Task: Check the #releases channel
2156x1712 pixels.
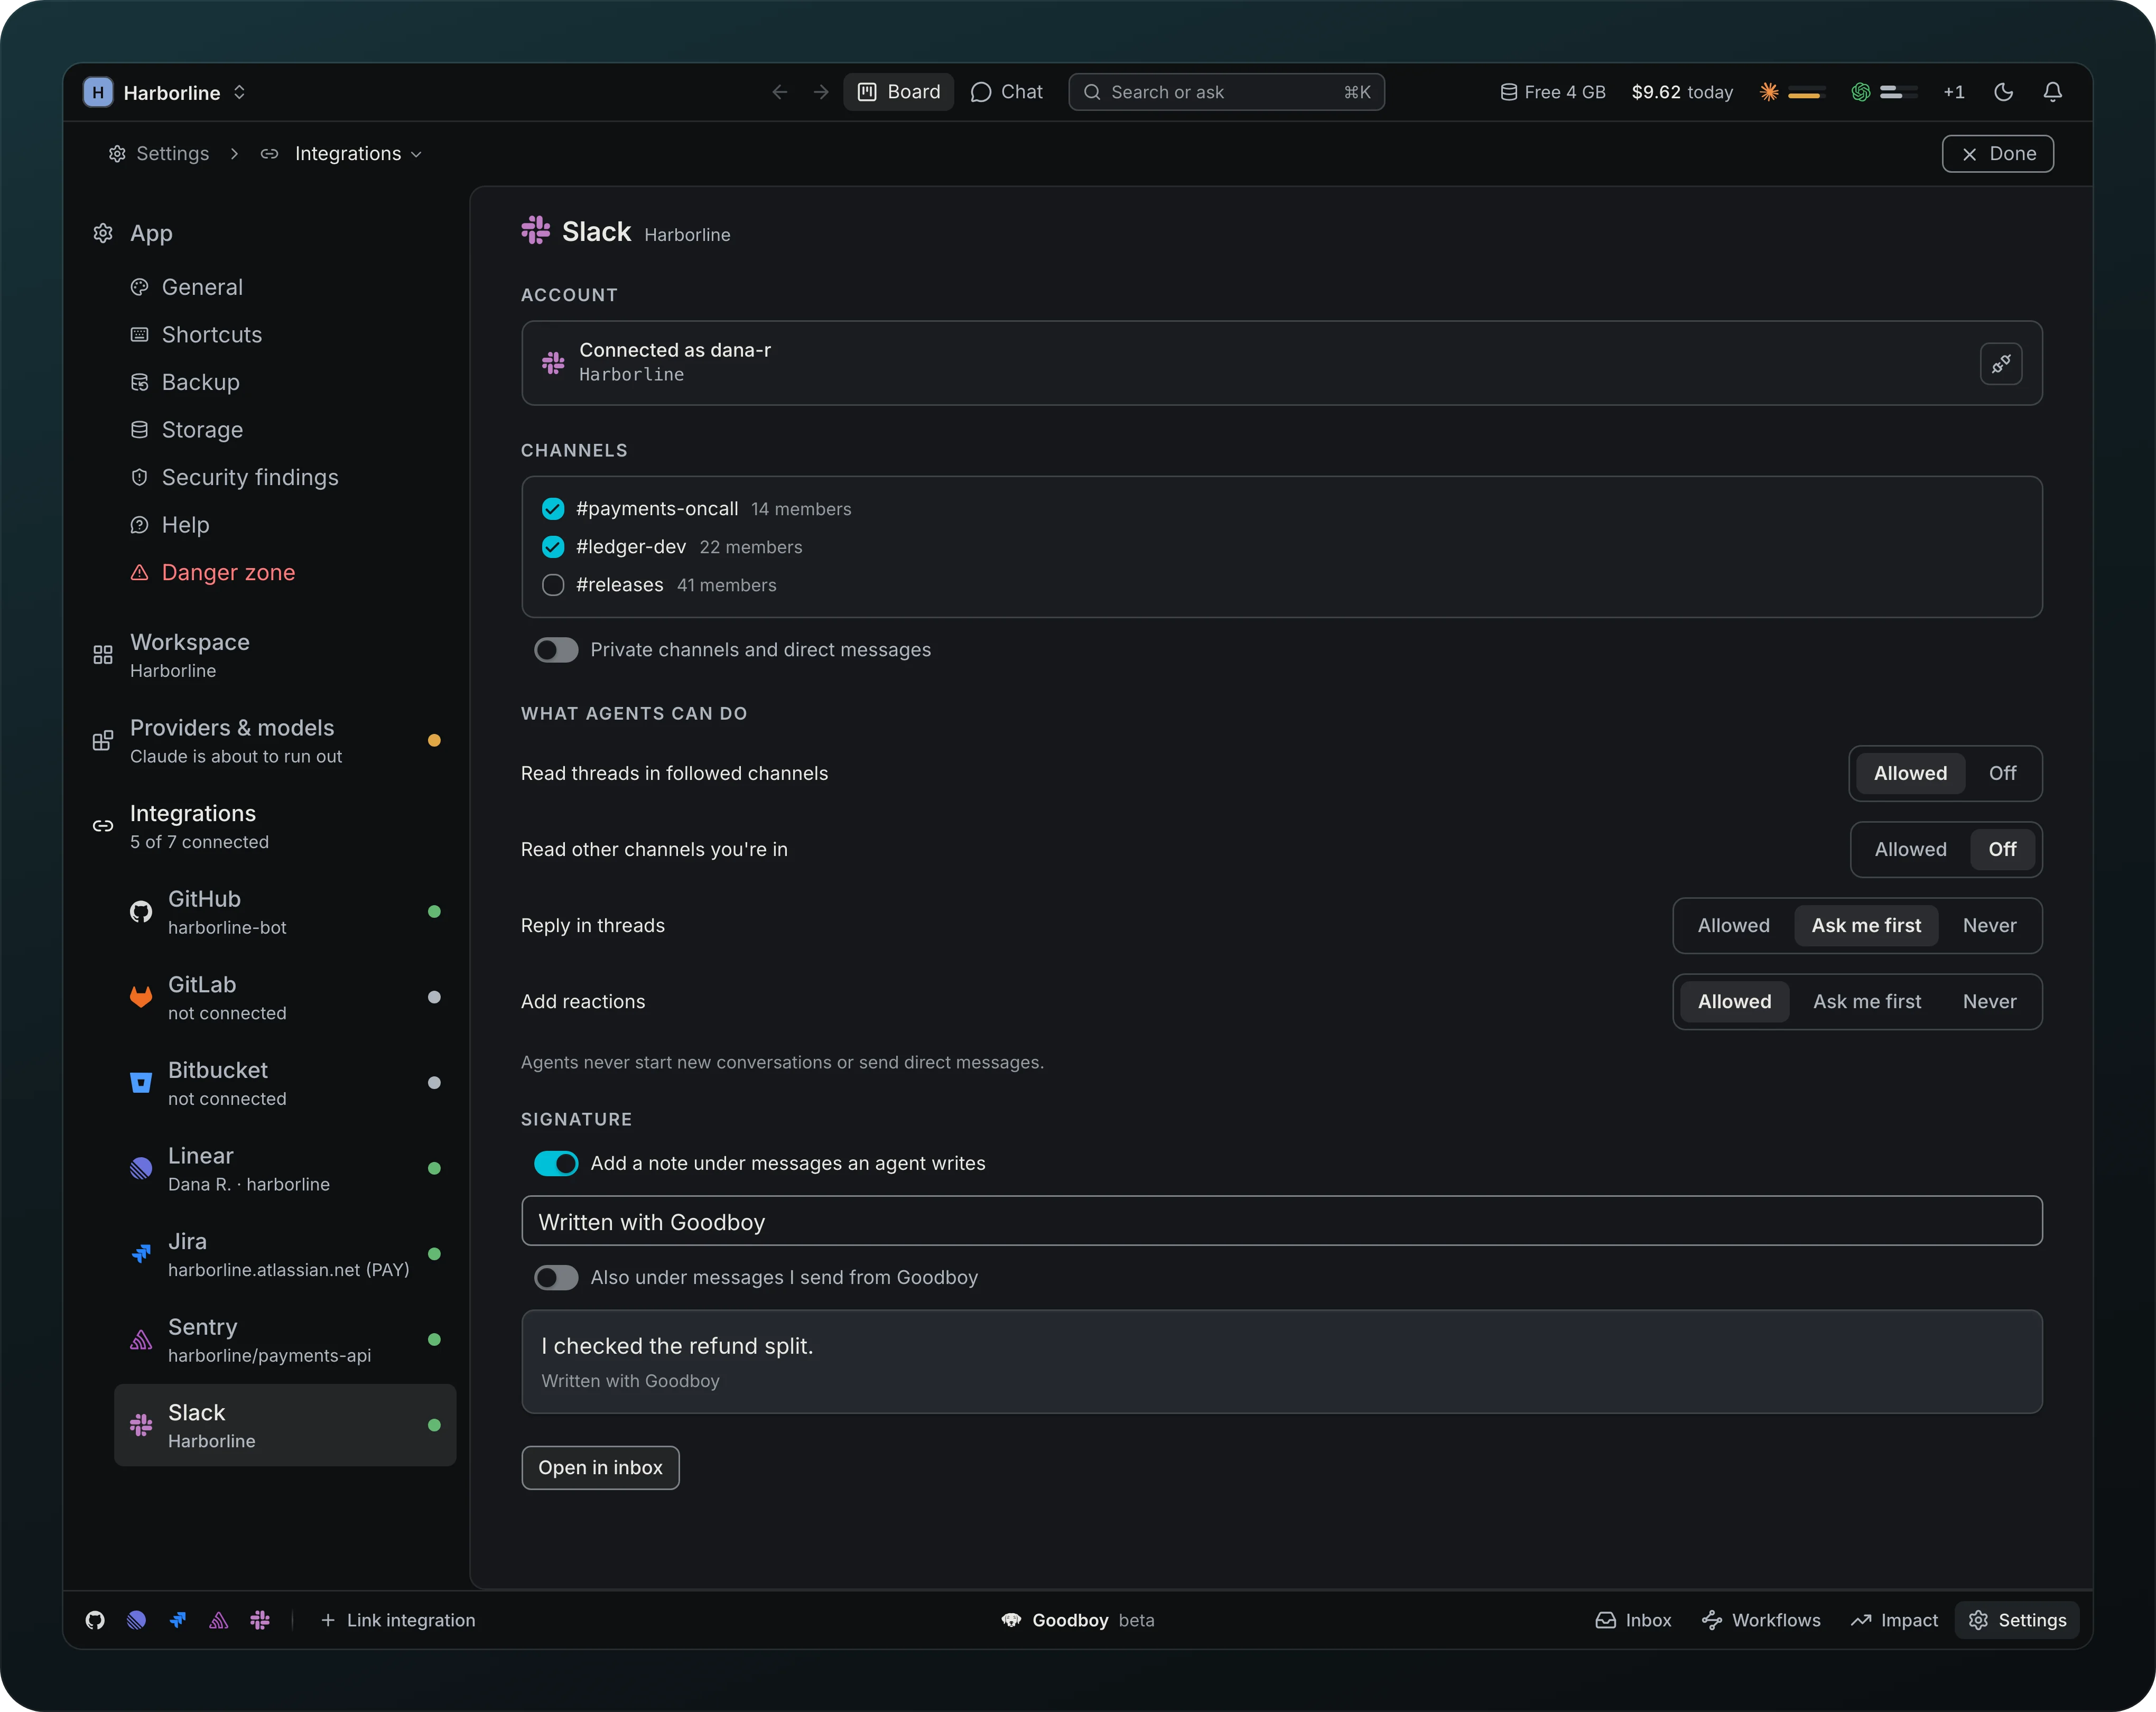Action: coord(553,585)
